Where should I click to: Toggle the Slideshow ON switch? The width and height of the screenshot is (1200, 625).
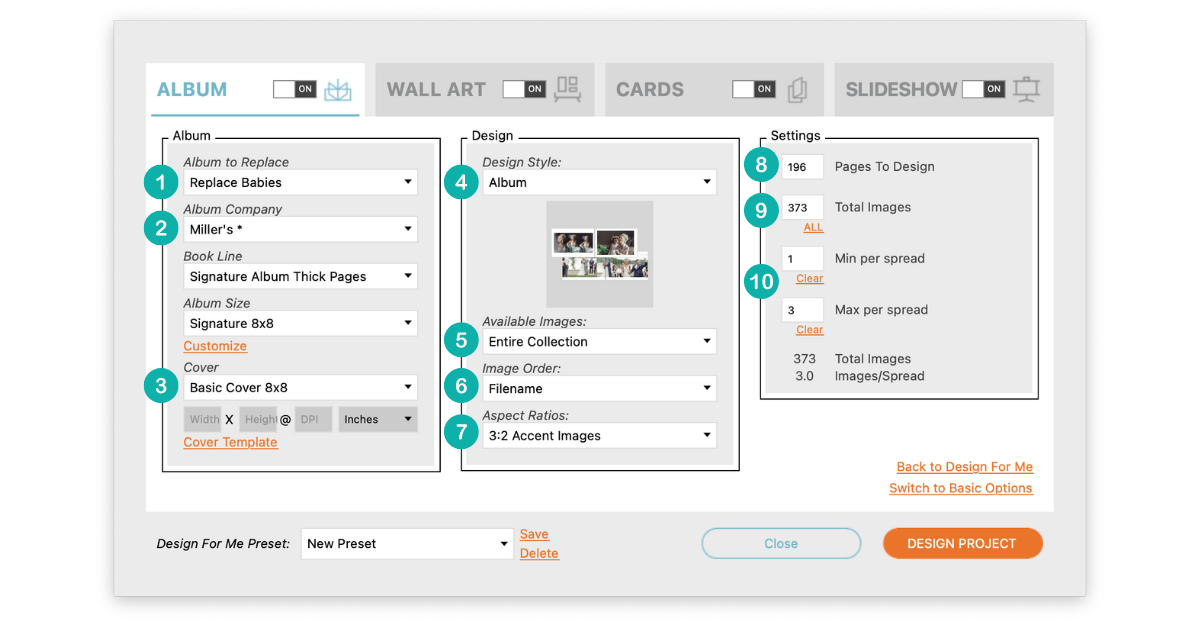(983, 89)
